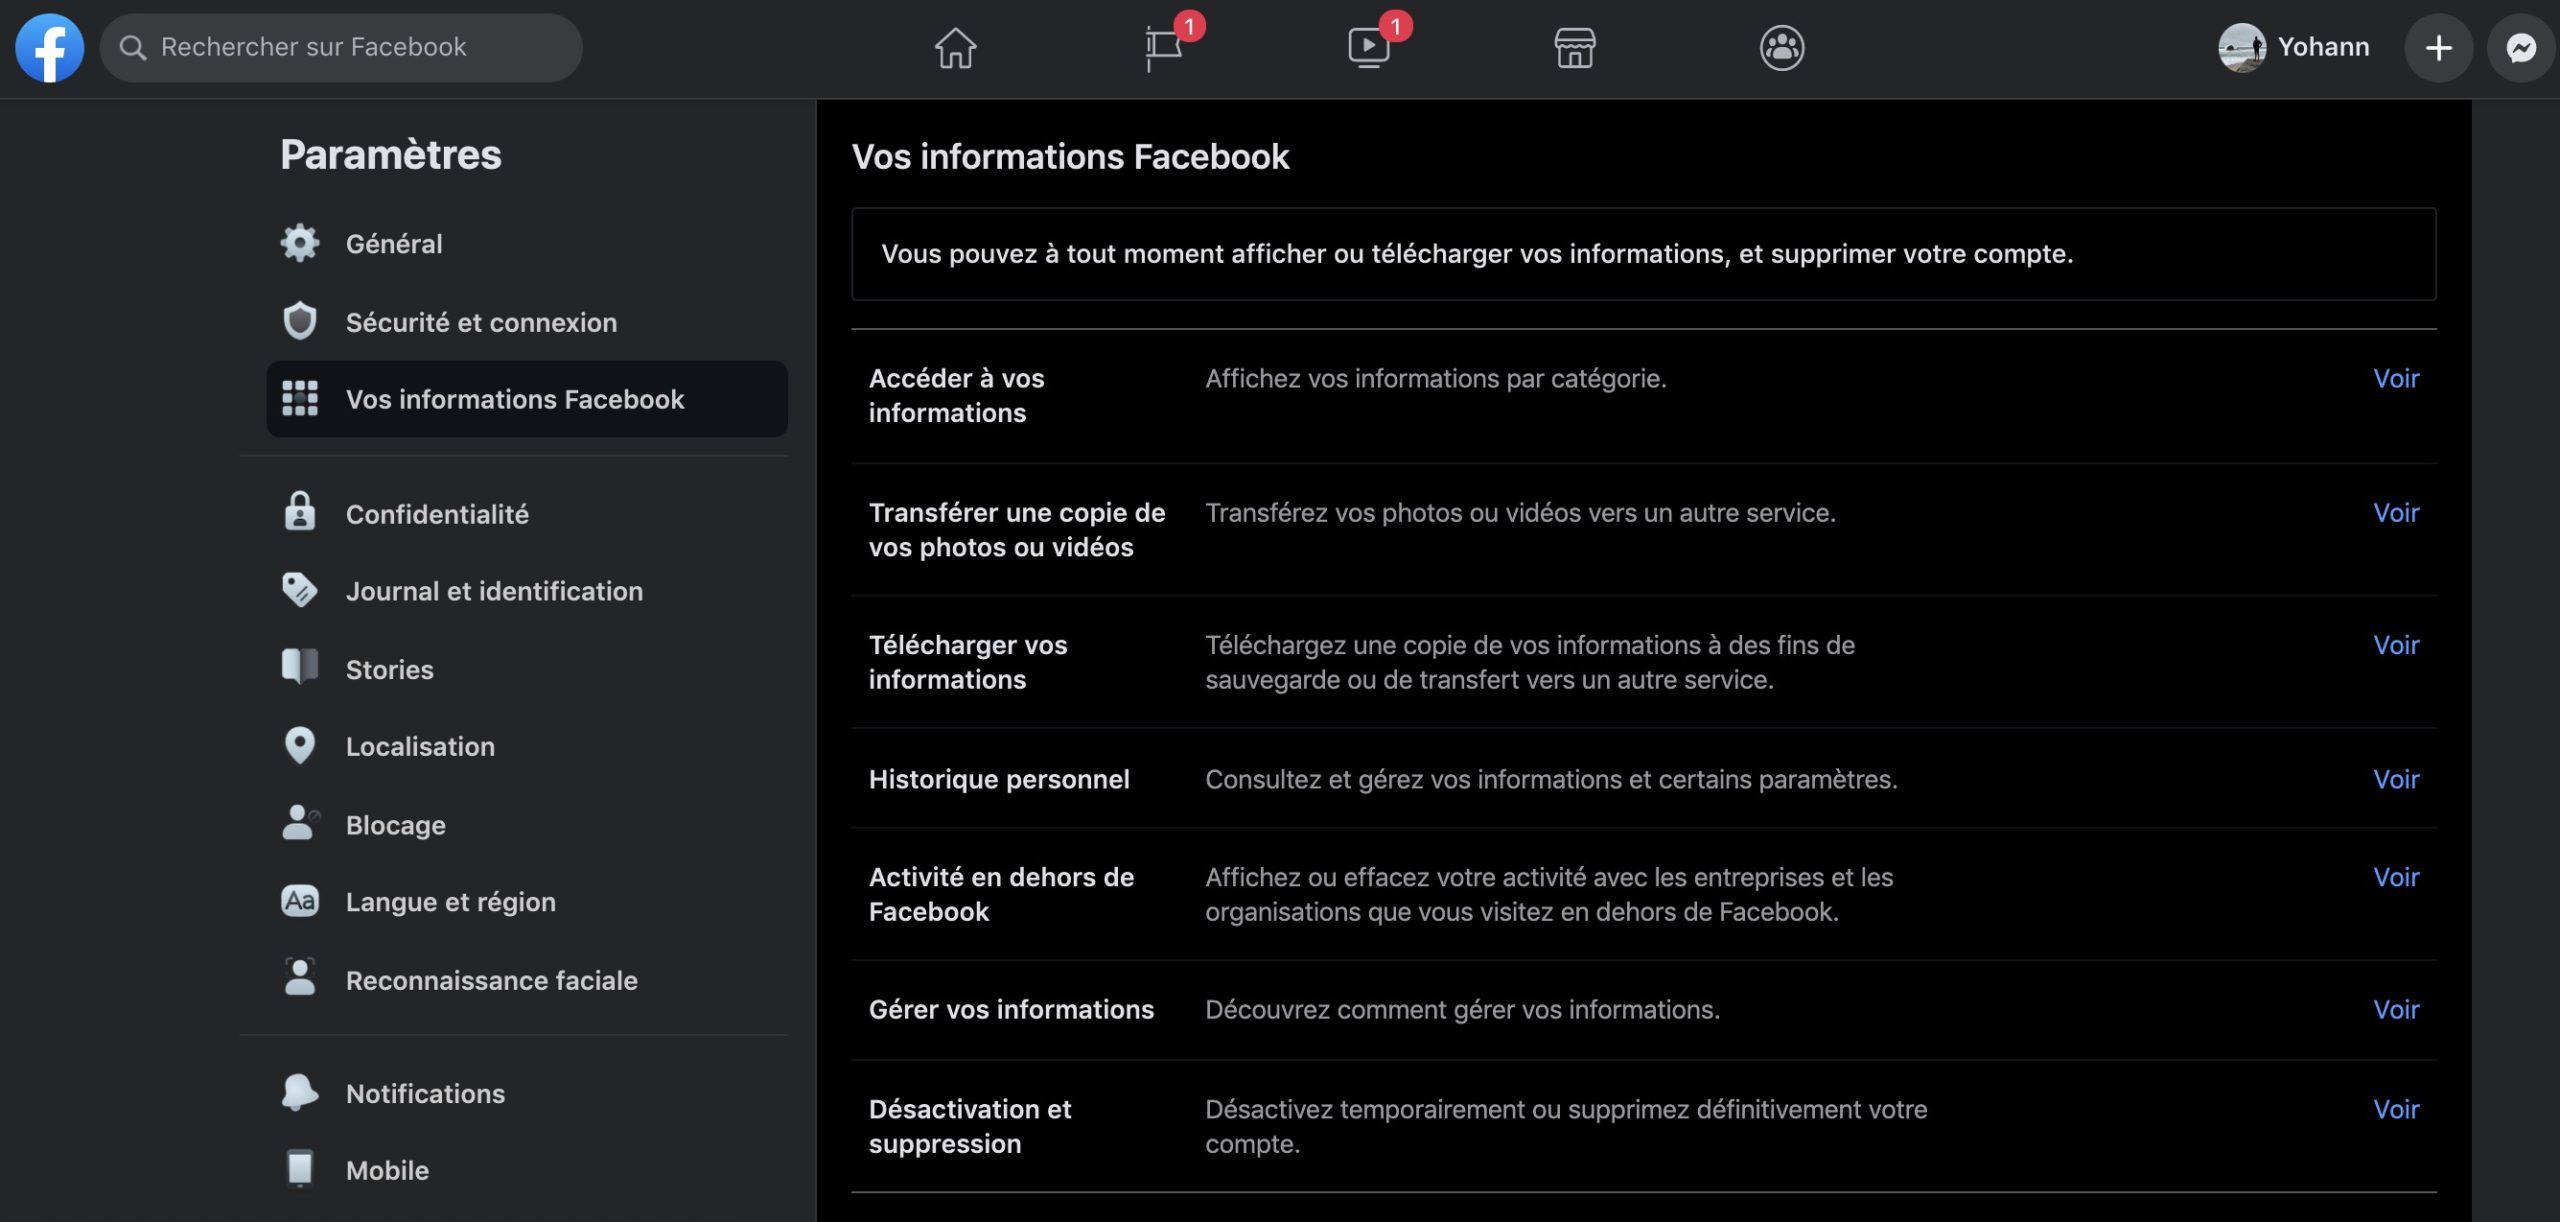Open Confidentialité settings
Screen dimensions: 2560x1222
coord(437,514)
